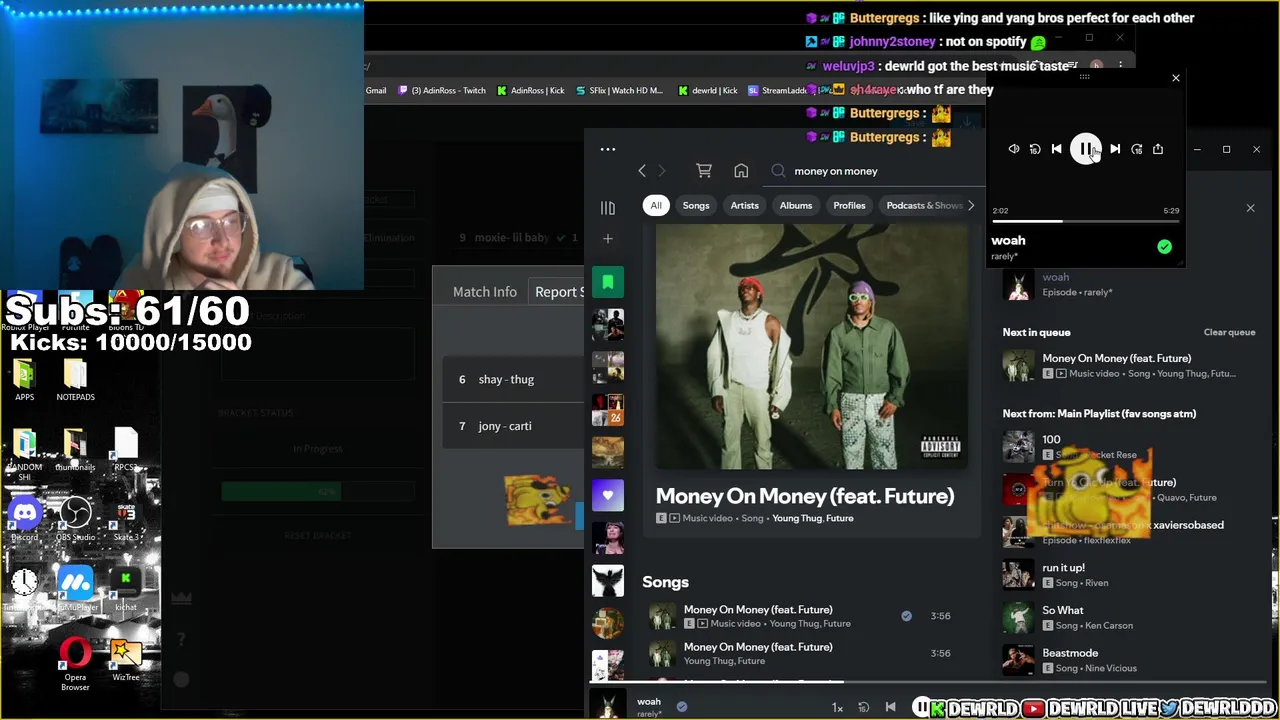This screenshot has width=1280, height=720.
Task: Toggle saved checkmark next to woah in the bottom bar
Action: click(681, 706)
